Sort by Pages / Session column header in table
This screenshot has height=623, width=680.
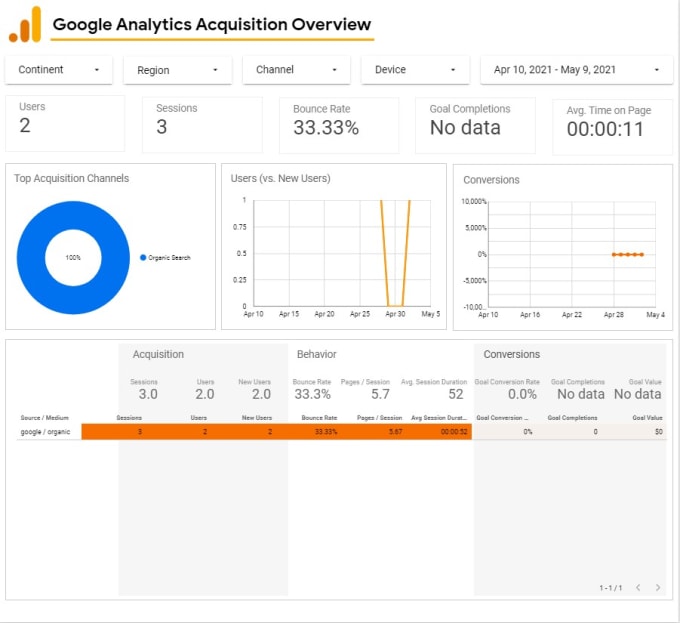pos(379,418)
